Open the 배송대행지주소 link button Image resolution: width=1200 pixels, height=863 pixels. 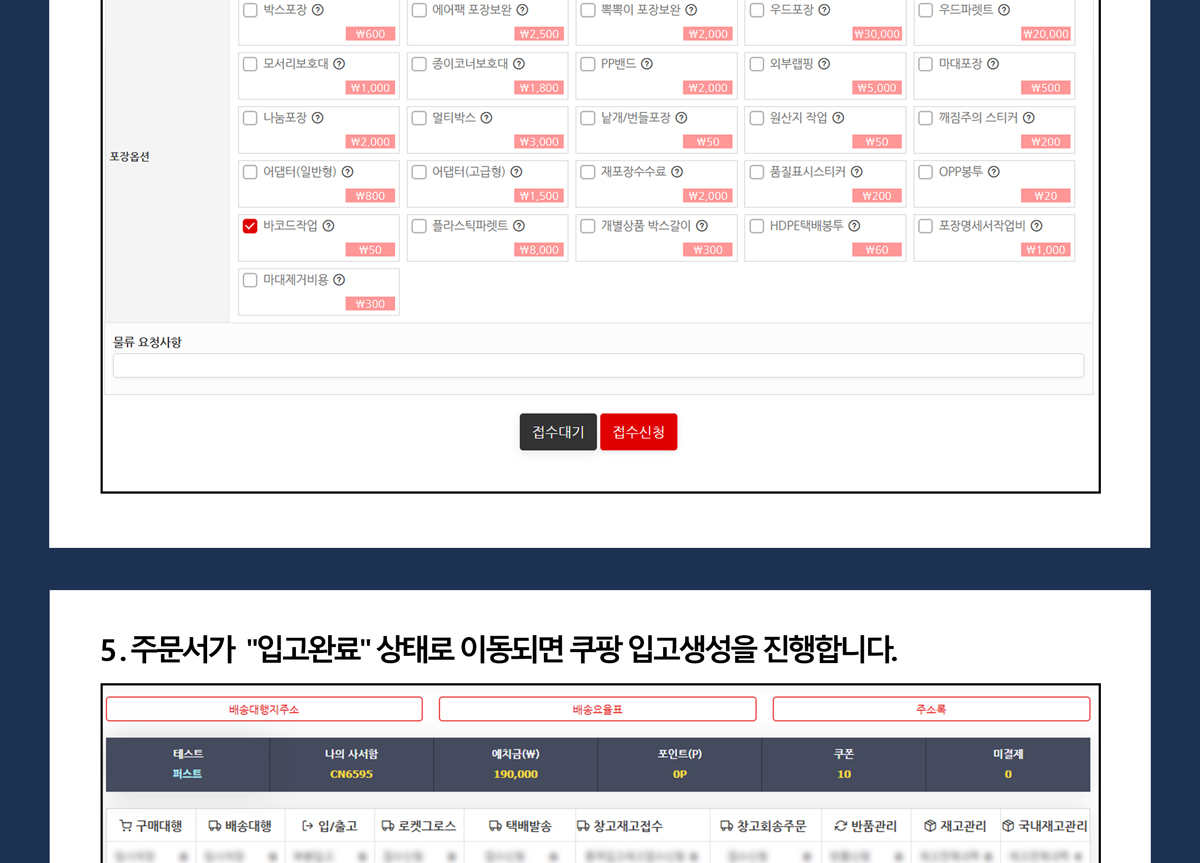coord(264,709)
